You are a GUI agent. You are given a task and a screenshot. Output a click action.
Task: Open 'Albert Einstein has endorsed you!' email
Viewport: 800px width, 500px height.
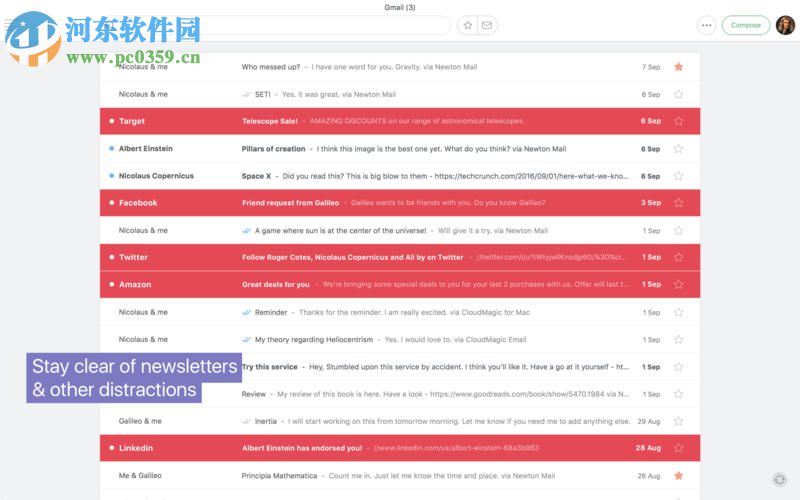pyautogui.click(x=400, y=448)
